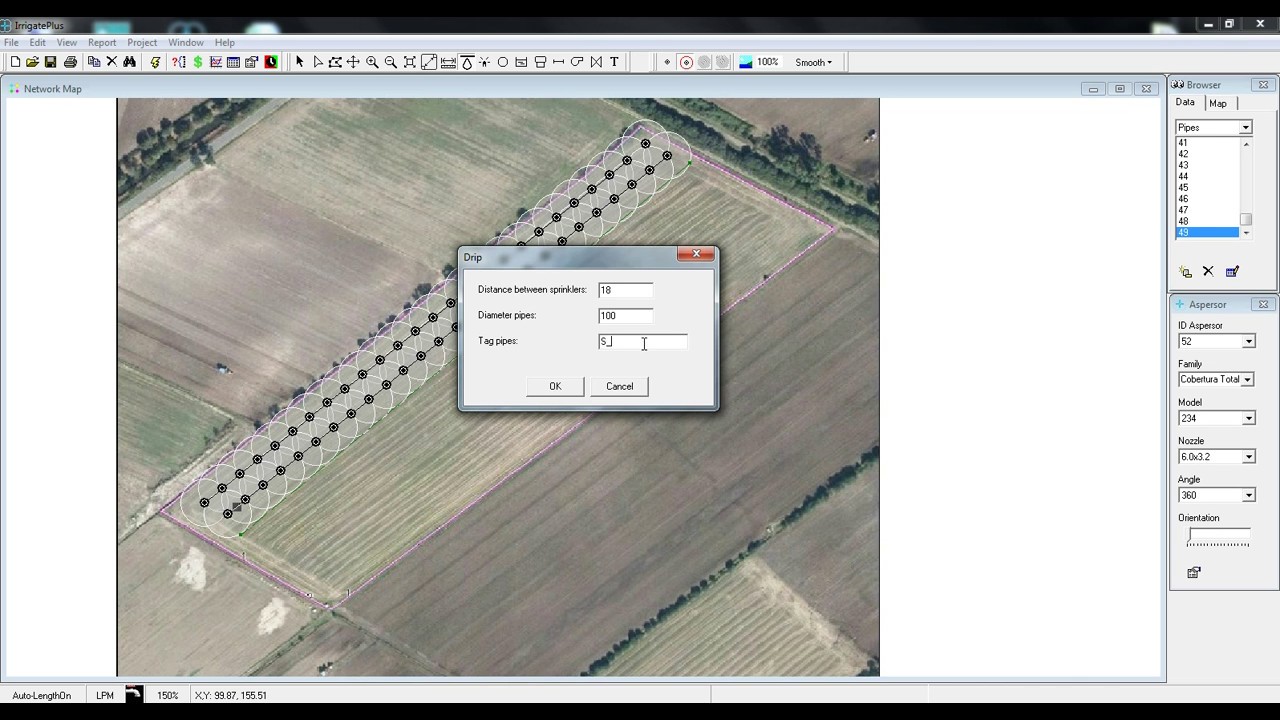1280x720 pixels.
Task: Click the Distance between sprinklers field
Action: click(625, 290)
